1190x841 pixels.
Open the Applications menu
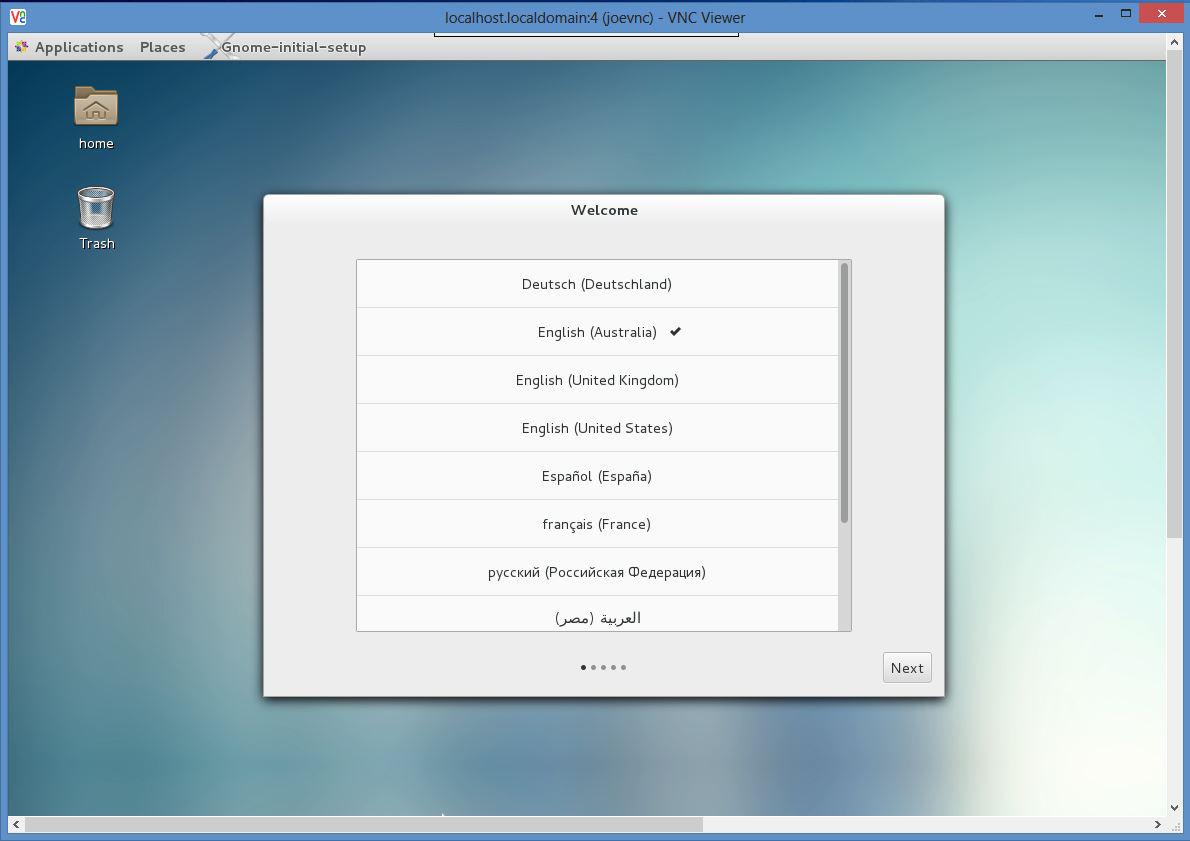pyautogui.click(x=78, y=46)
